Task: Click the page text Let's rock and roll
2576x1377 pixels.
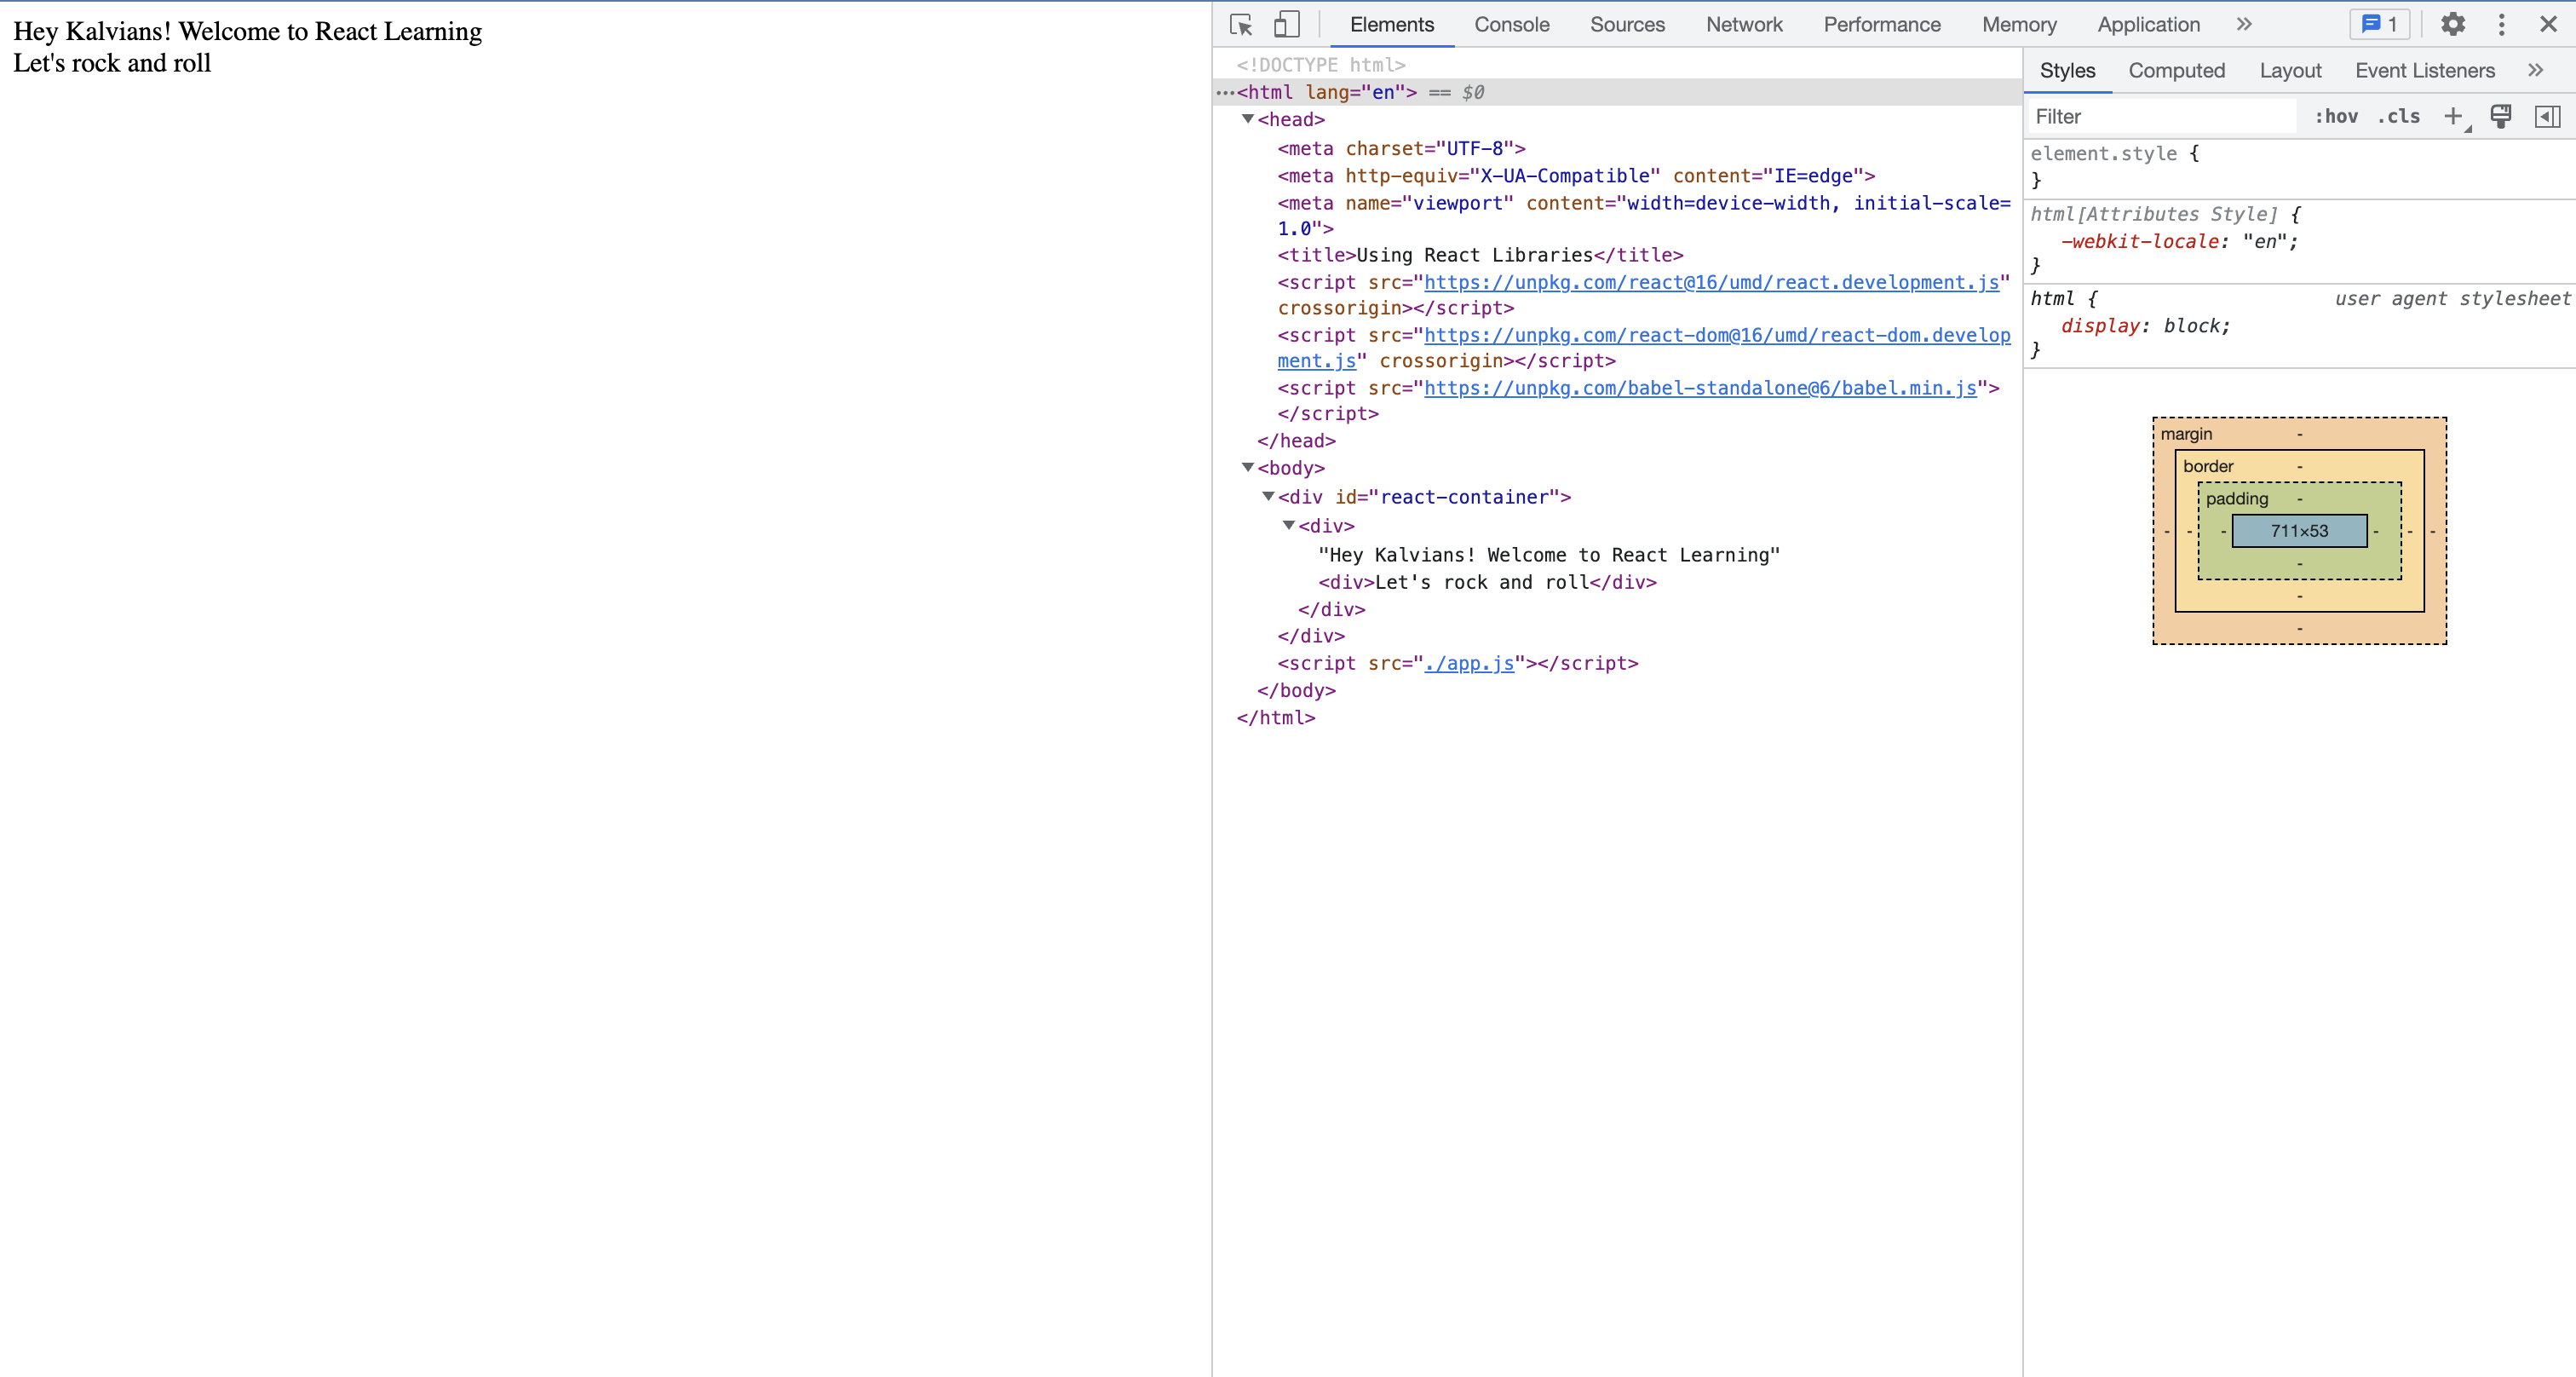Action: (112, 63)
